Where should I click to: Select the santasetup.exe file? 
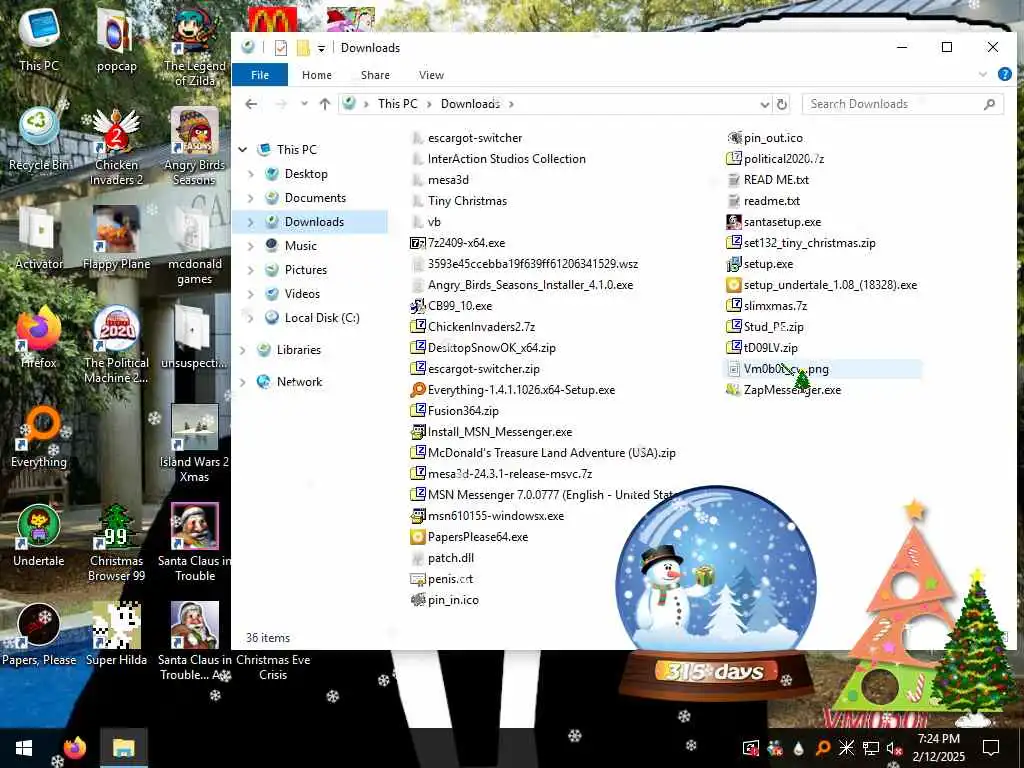click(774, 222)
